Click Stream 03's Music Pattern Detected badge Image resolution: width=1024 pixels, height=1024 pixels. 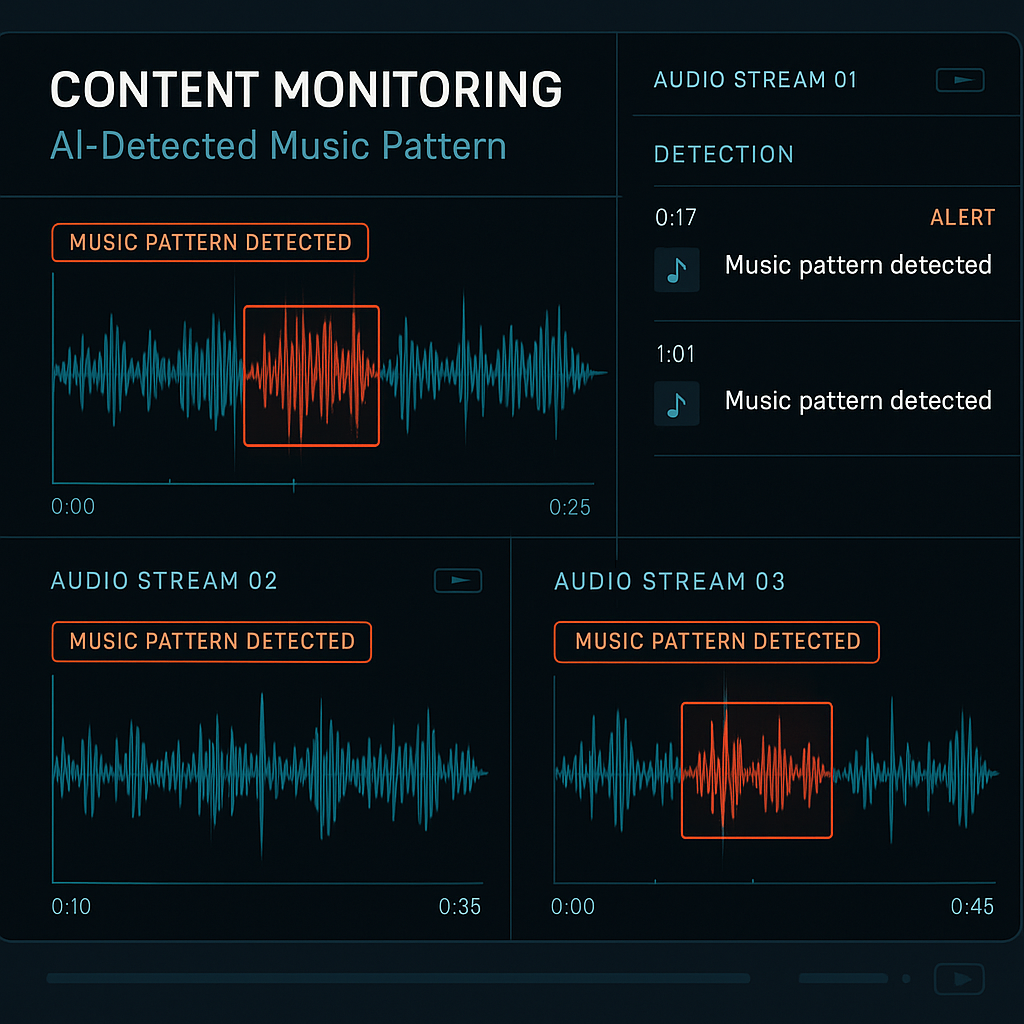[x=716, y=641]
